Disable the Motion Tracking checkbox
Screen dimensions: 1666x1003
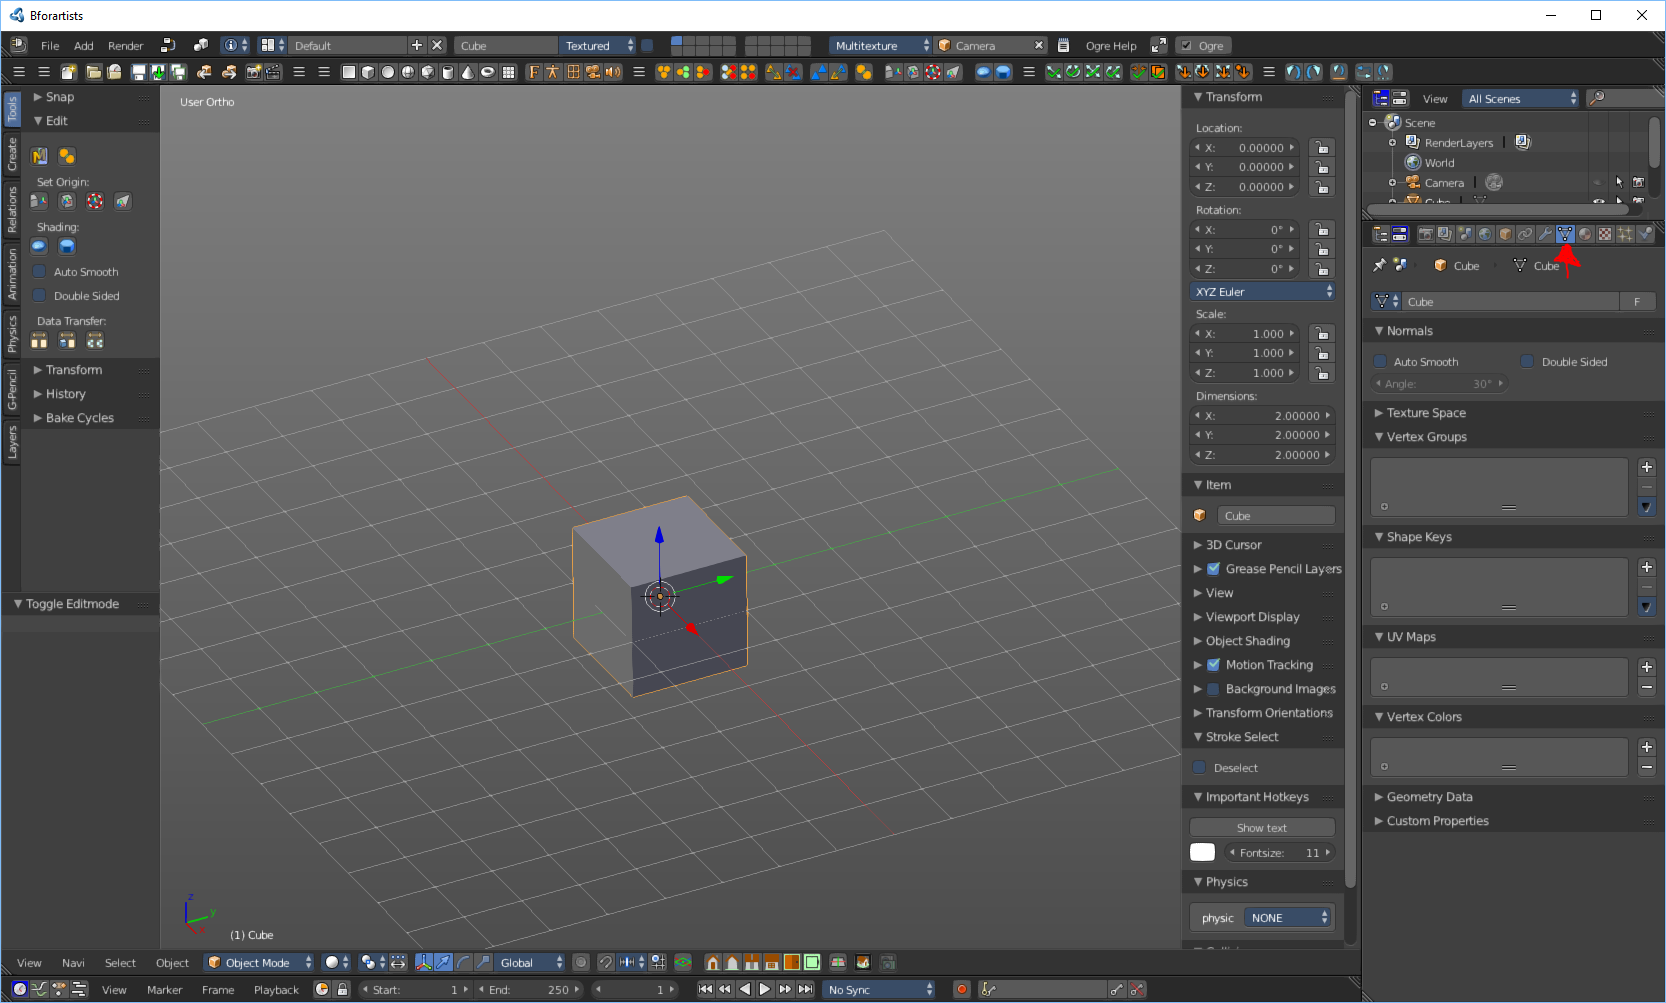pyautogui.click(x=1213, y=665)
